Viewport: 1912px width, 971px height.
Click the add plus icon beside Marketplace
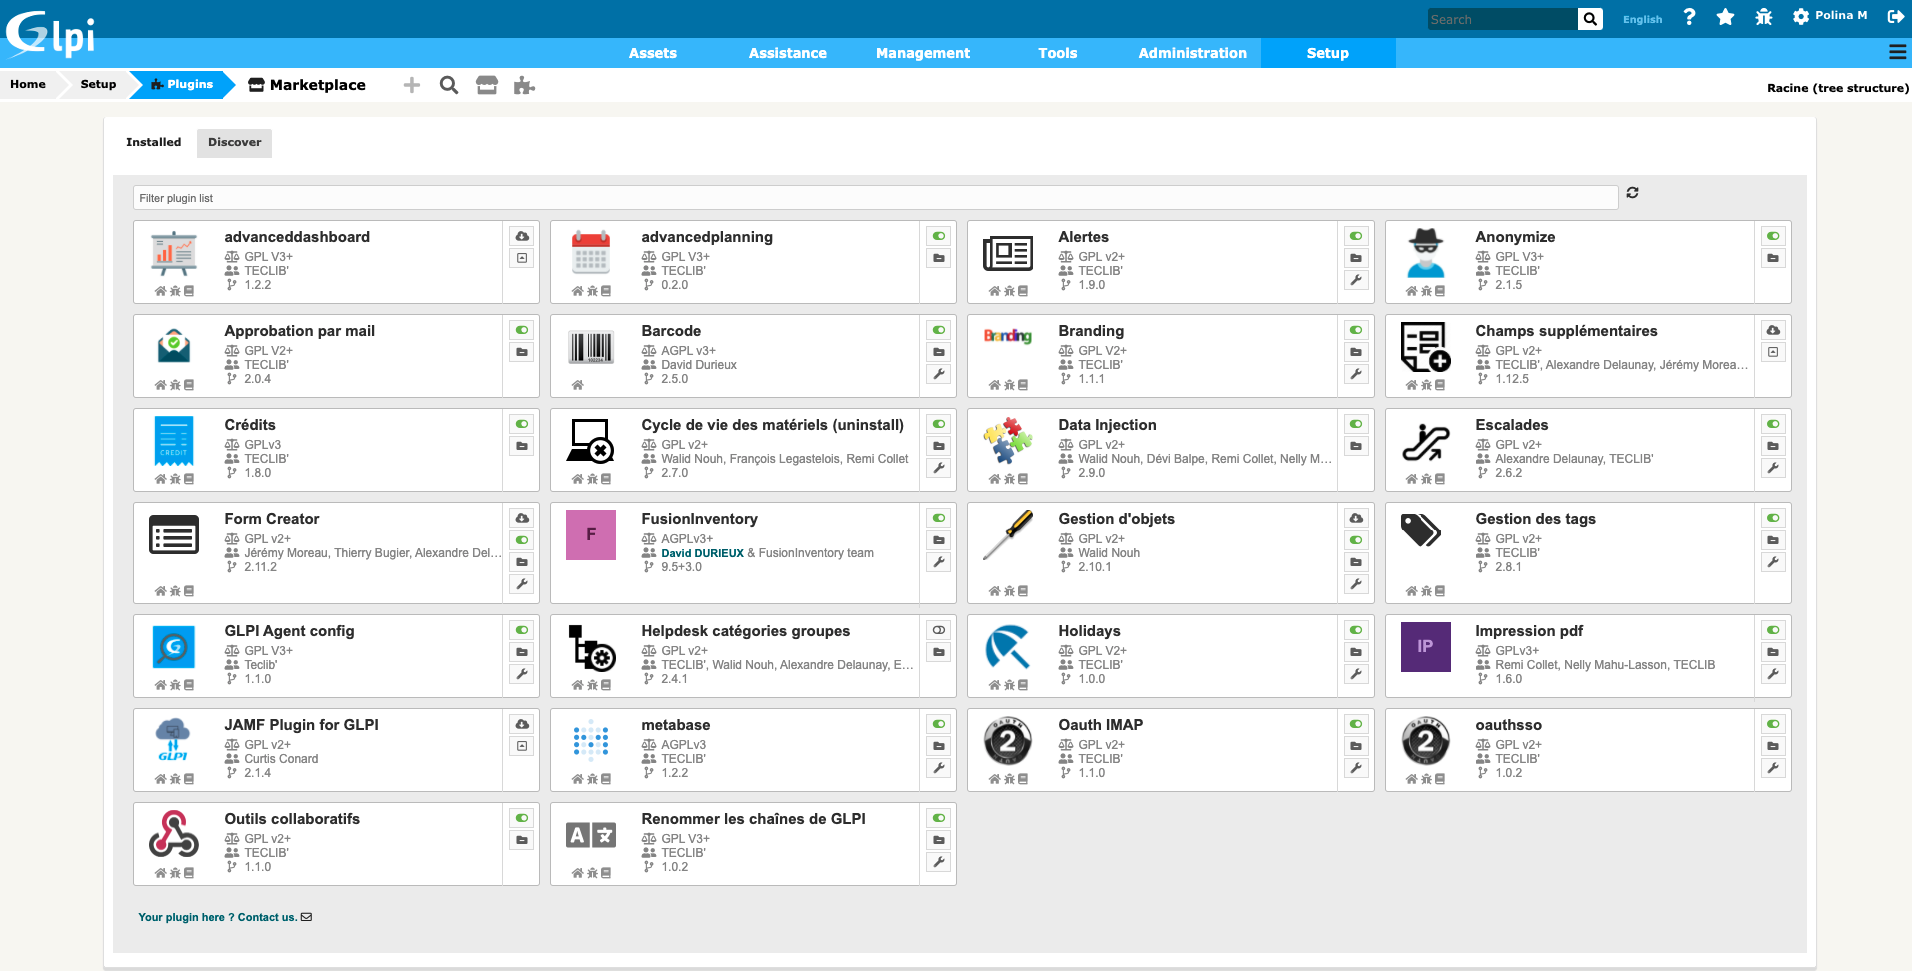pyautogui.click(x=411, y=85)
